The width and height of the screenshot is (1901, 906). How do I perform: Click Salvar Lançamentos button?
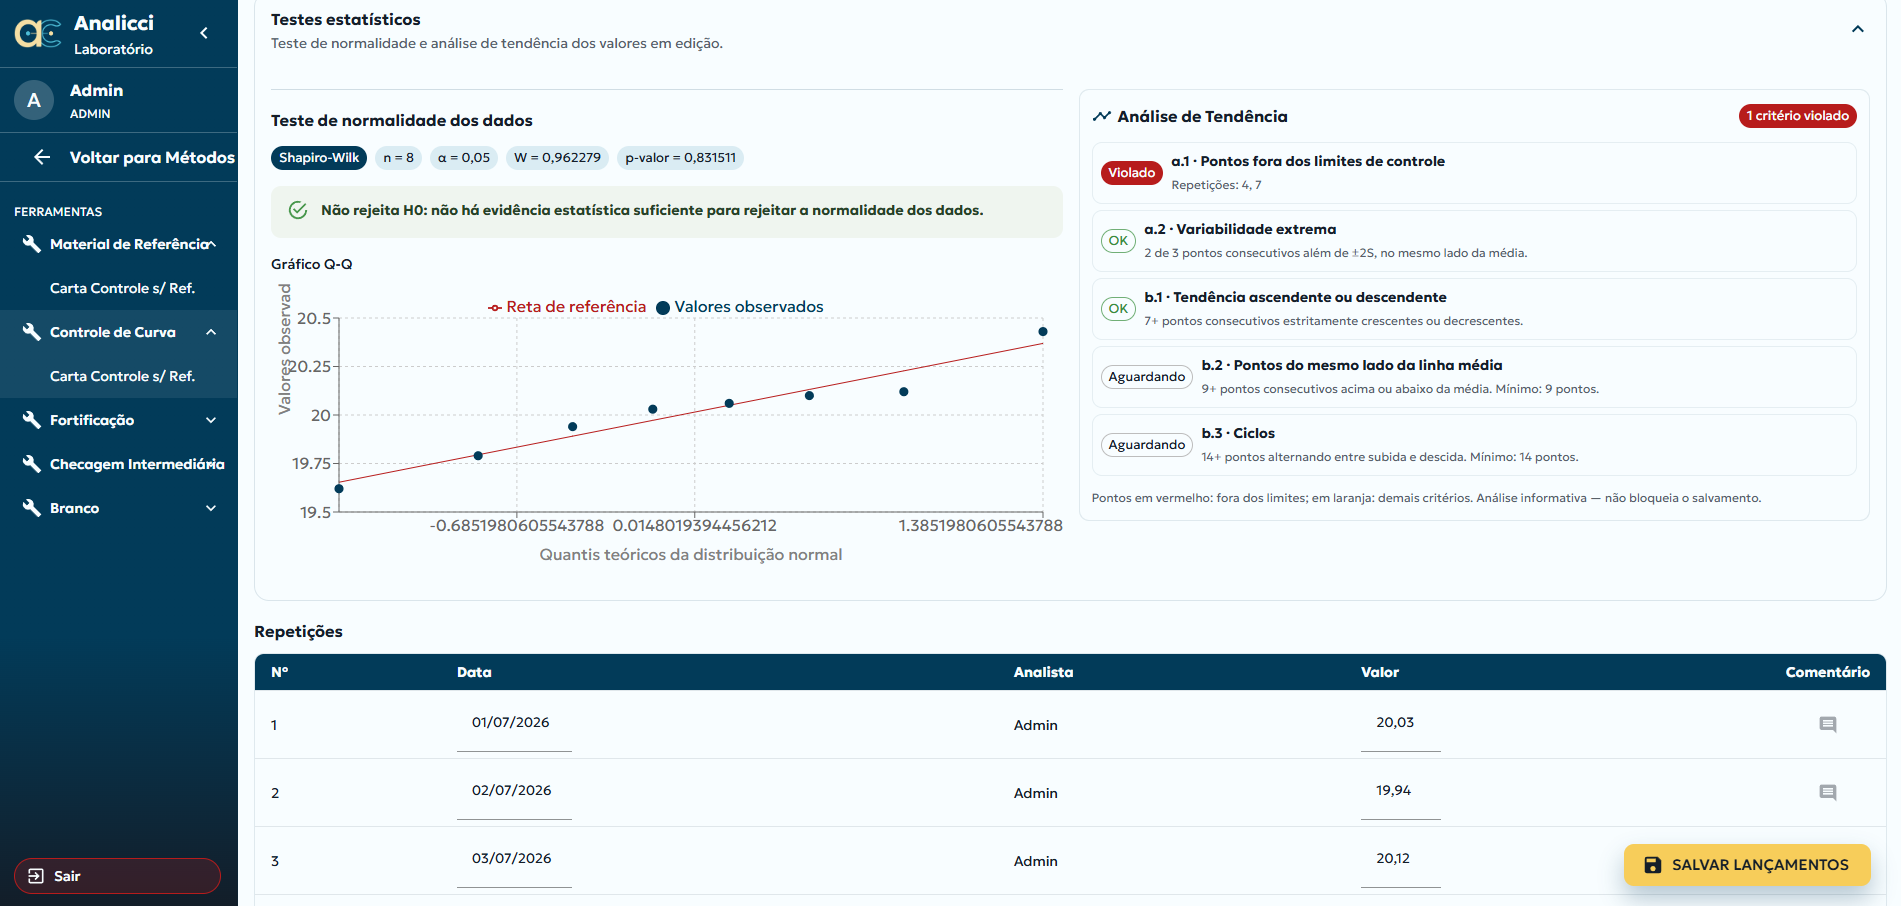pyautogui.click(x=1747, y=865)
